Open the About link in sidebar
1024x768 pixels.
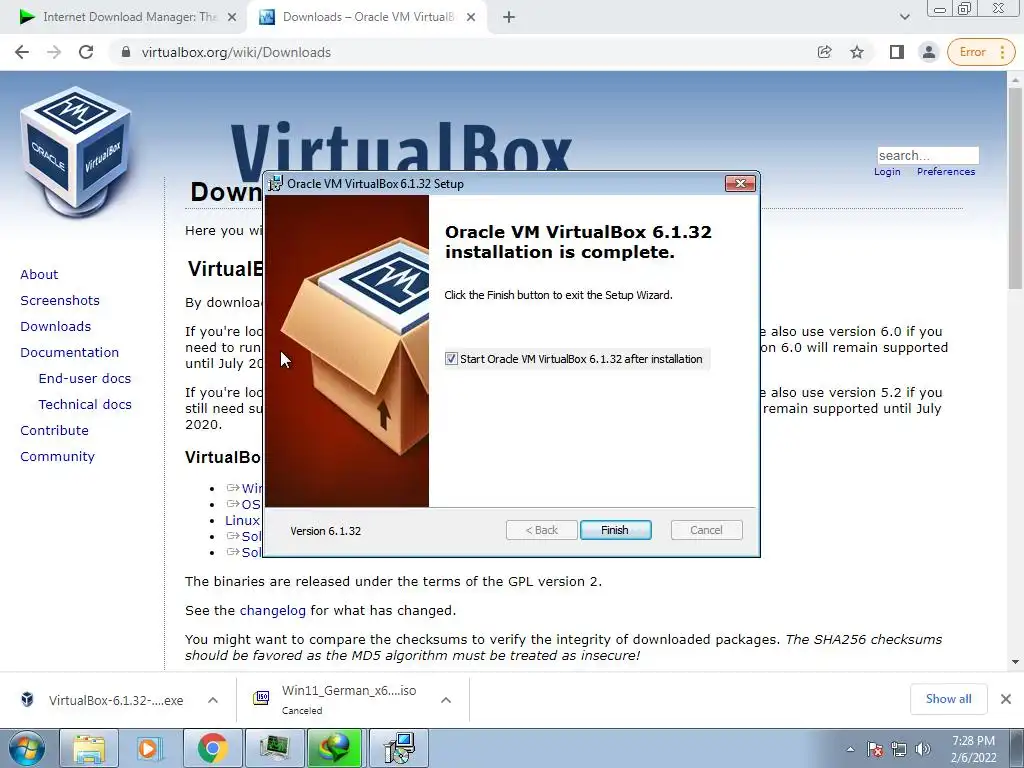click(x=39, y=274)
